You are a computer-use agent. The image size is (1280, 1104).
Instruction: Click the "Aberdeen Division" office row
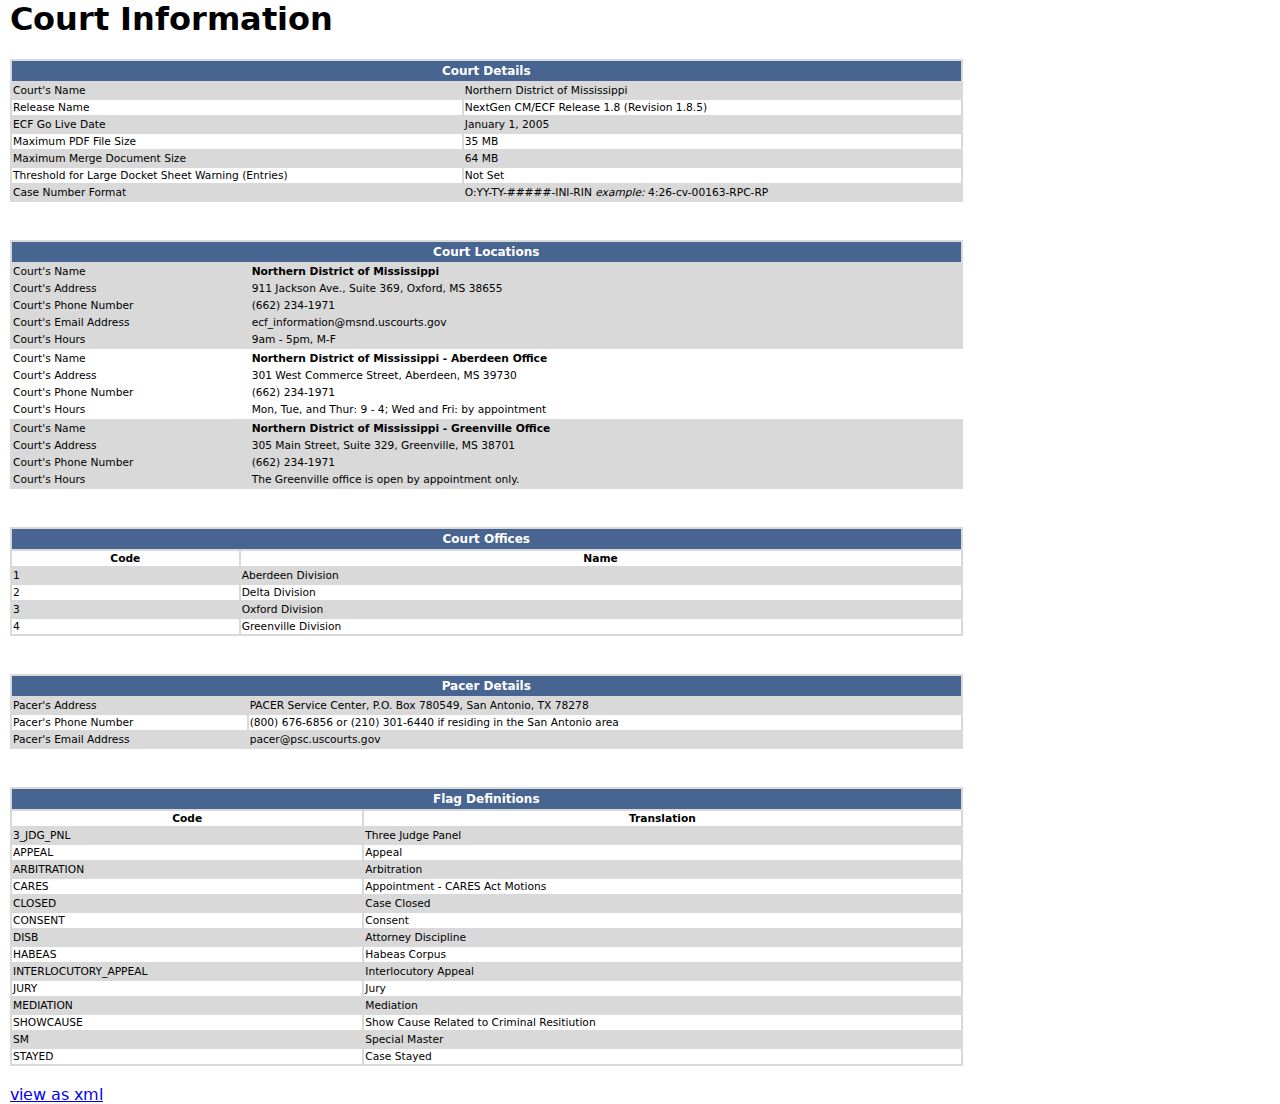(x=486, y=575)
